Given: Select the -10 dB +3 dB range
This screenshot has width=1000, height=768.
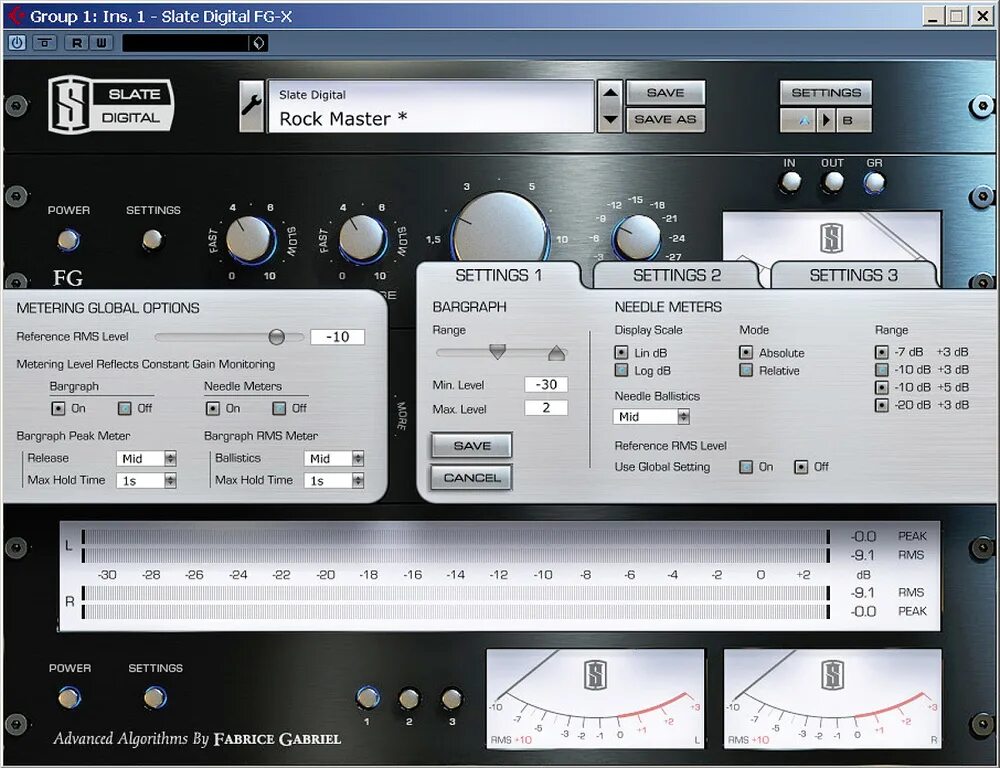Looking at the screenshot, I should coord(881,370).
